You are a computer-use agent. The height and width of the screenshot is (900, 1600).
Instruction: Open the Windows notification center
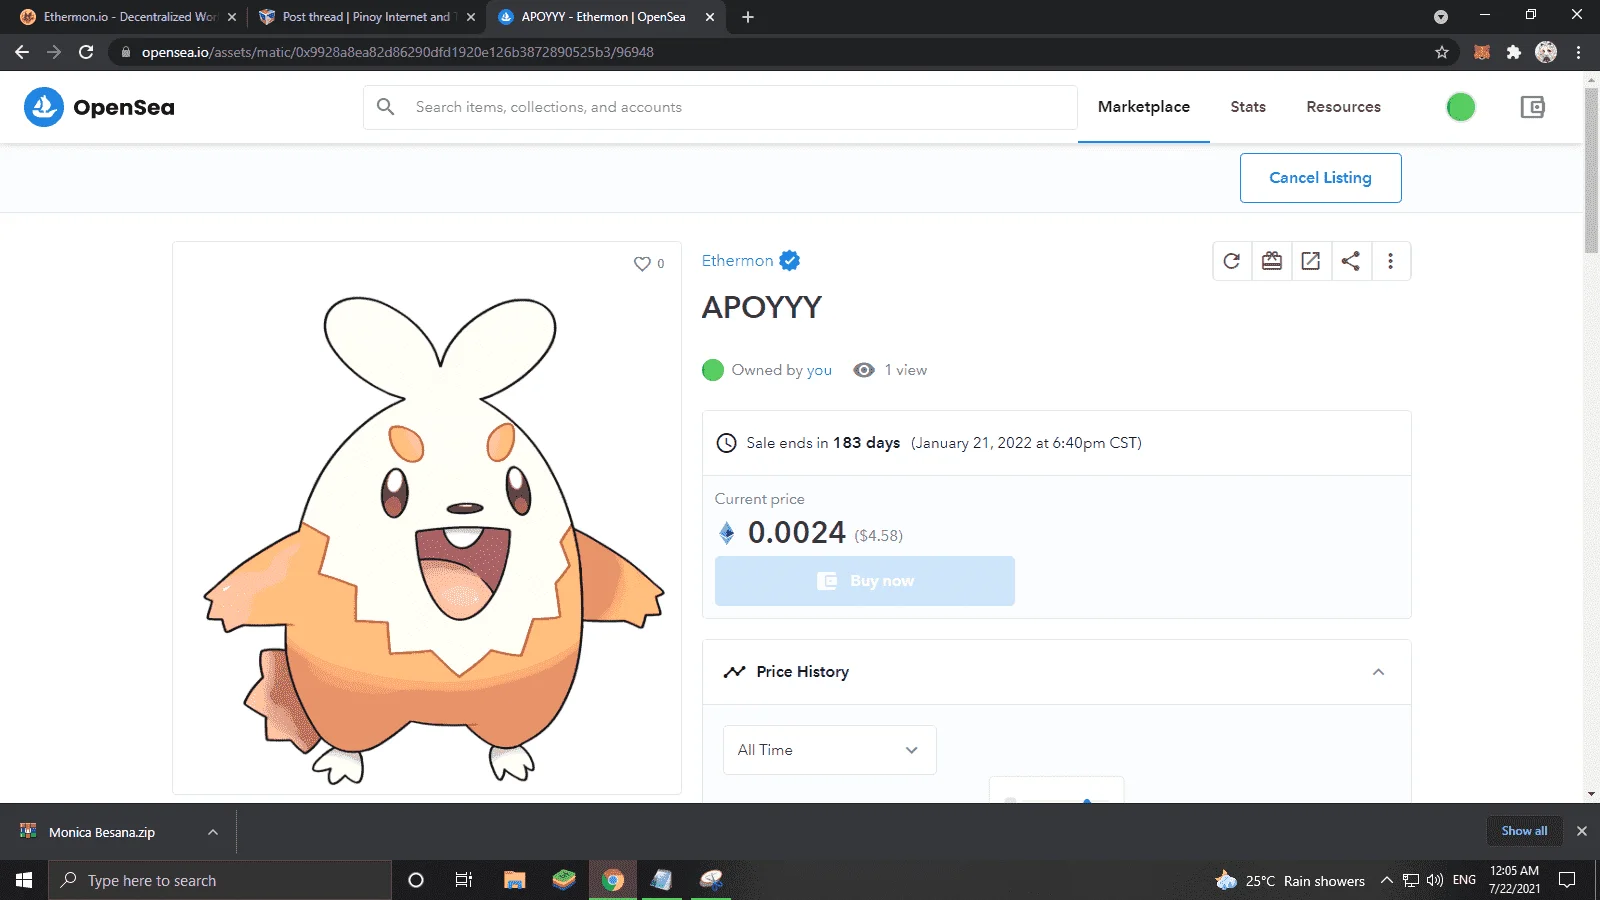[1567, 880]
